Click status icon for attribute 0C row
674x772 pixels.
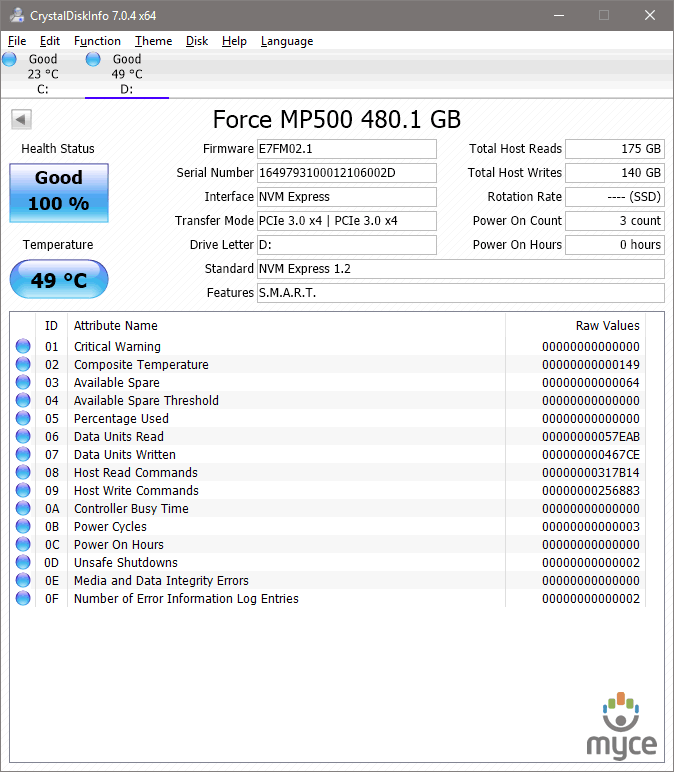coord(23,544)
